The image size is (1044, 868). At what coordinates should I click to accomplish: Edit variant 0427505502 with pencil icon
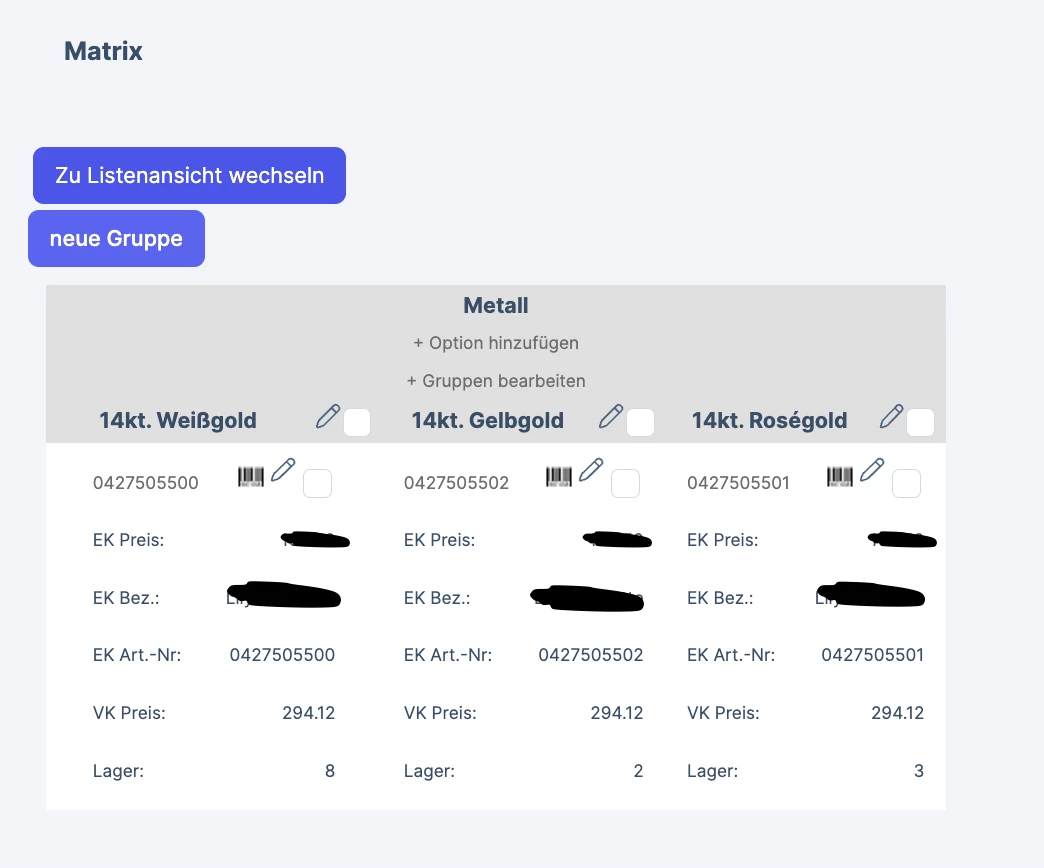591,470
